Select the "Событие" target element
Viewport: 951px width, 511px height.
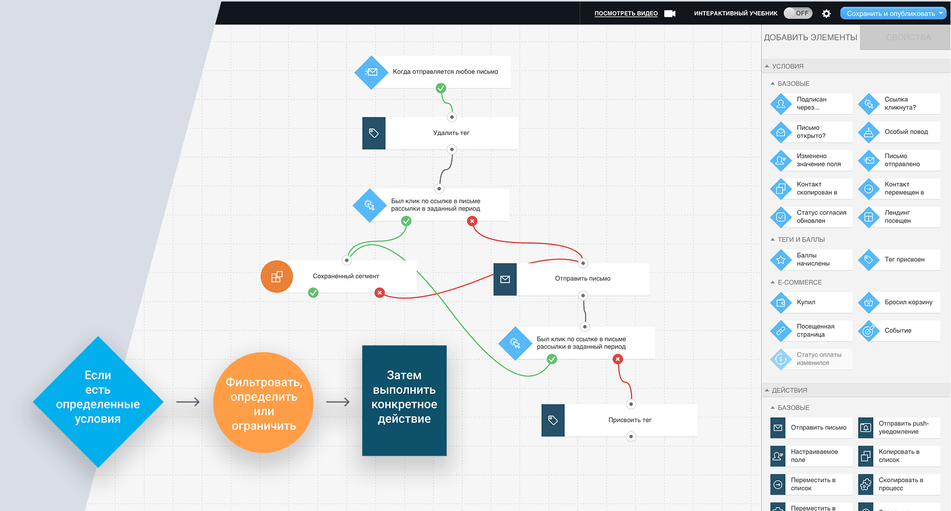(899, 330)
